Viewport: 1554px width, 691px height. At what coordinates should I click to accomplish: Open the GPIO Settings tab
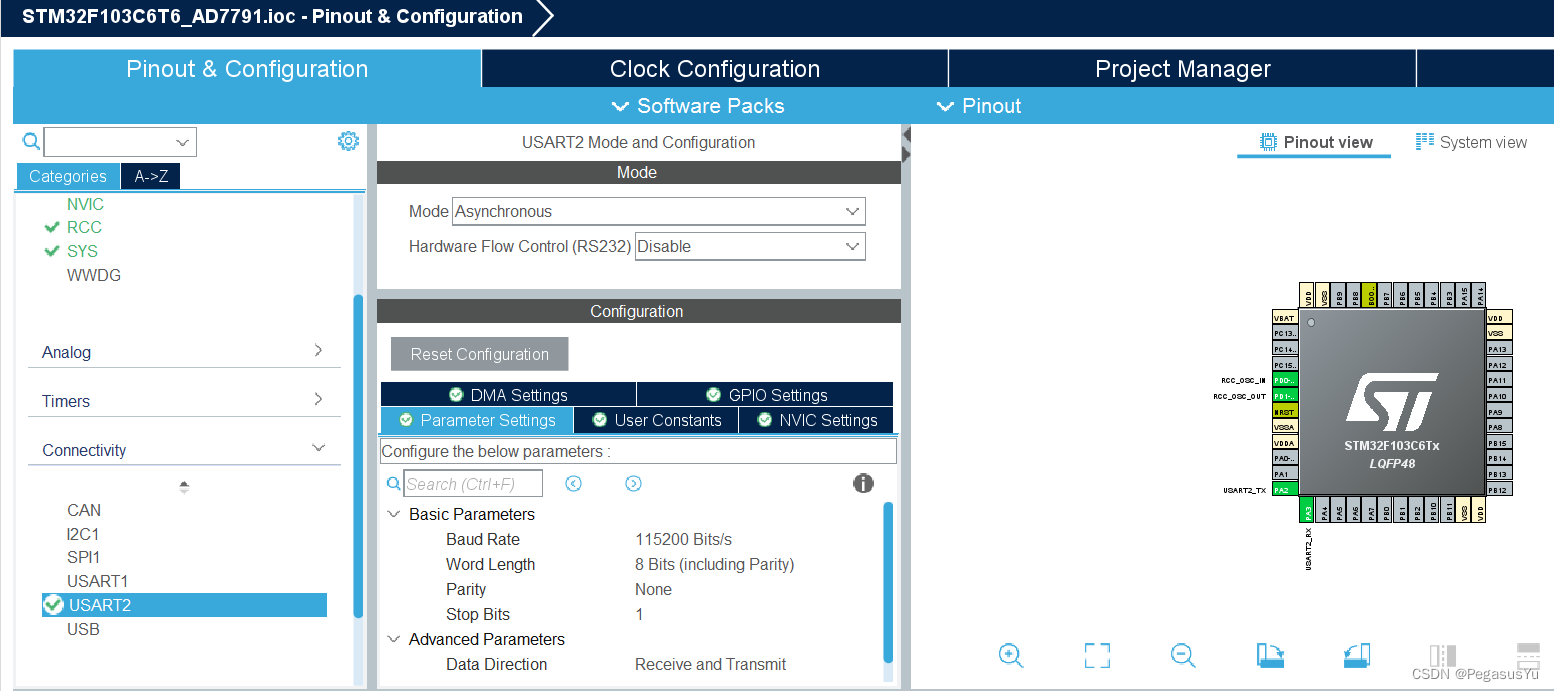(x=765, y=395)
